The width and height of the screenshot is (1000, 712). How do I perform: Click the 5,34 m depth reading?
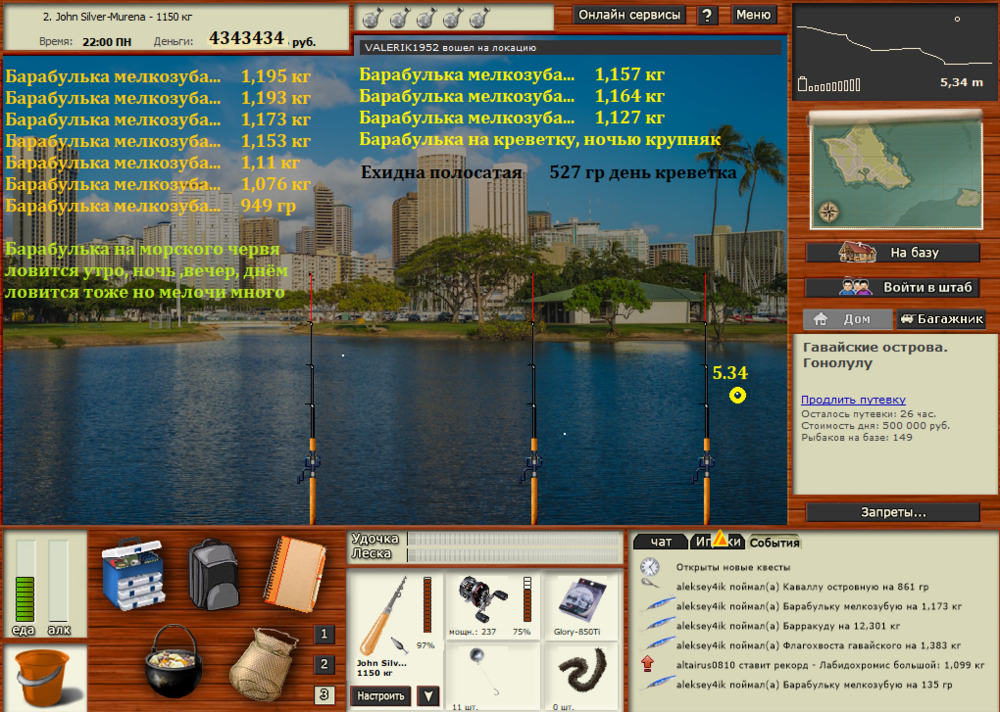point(962,82)
